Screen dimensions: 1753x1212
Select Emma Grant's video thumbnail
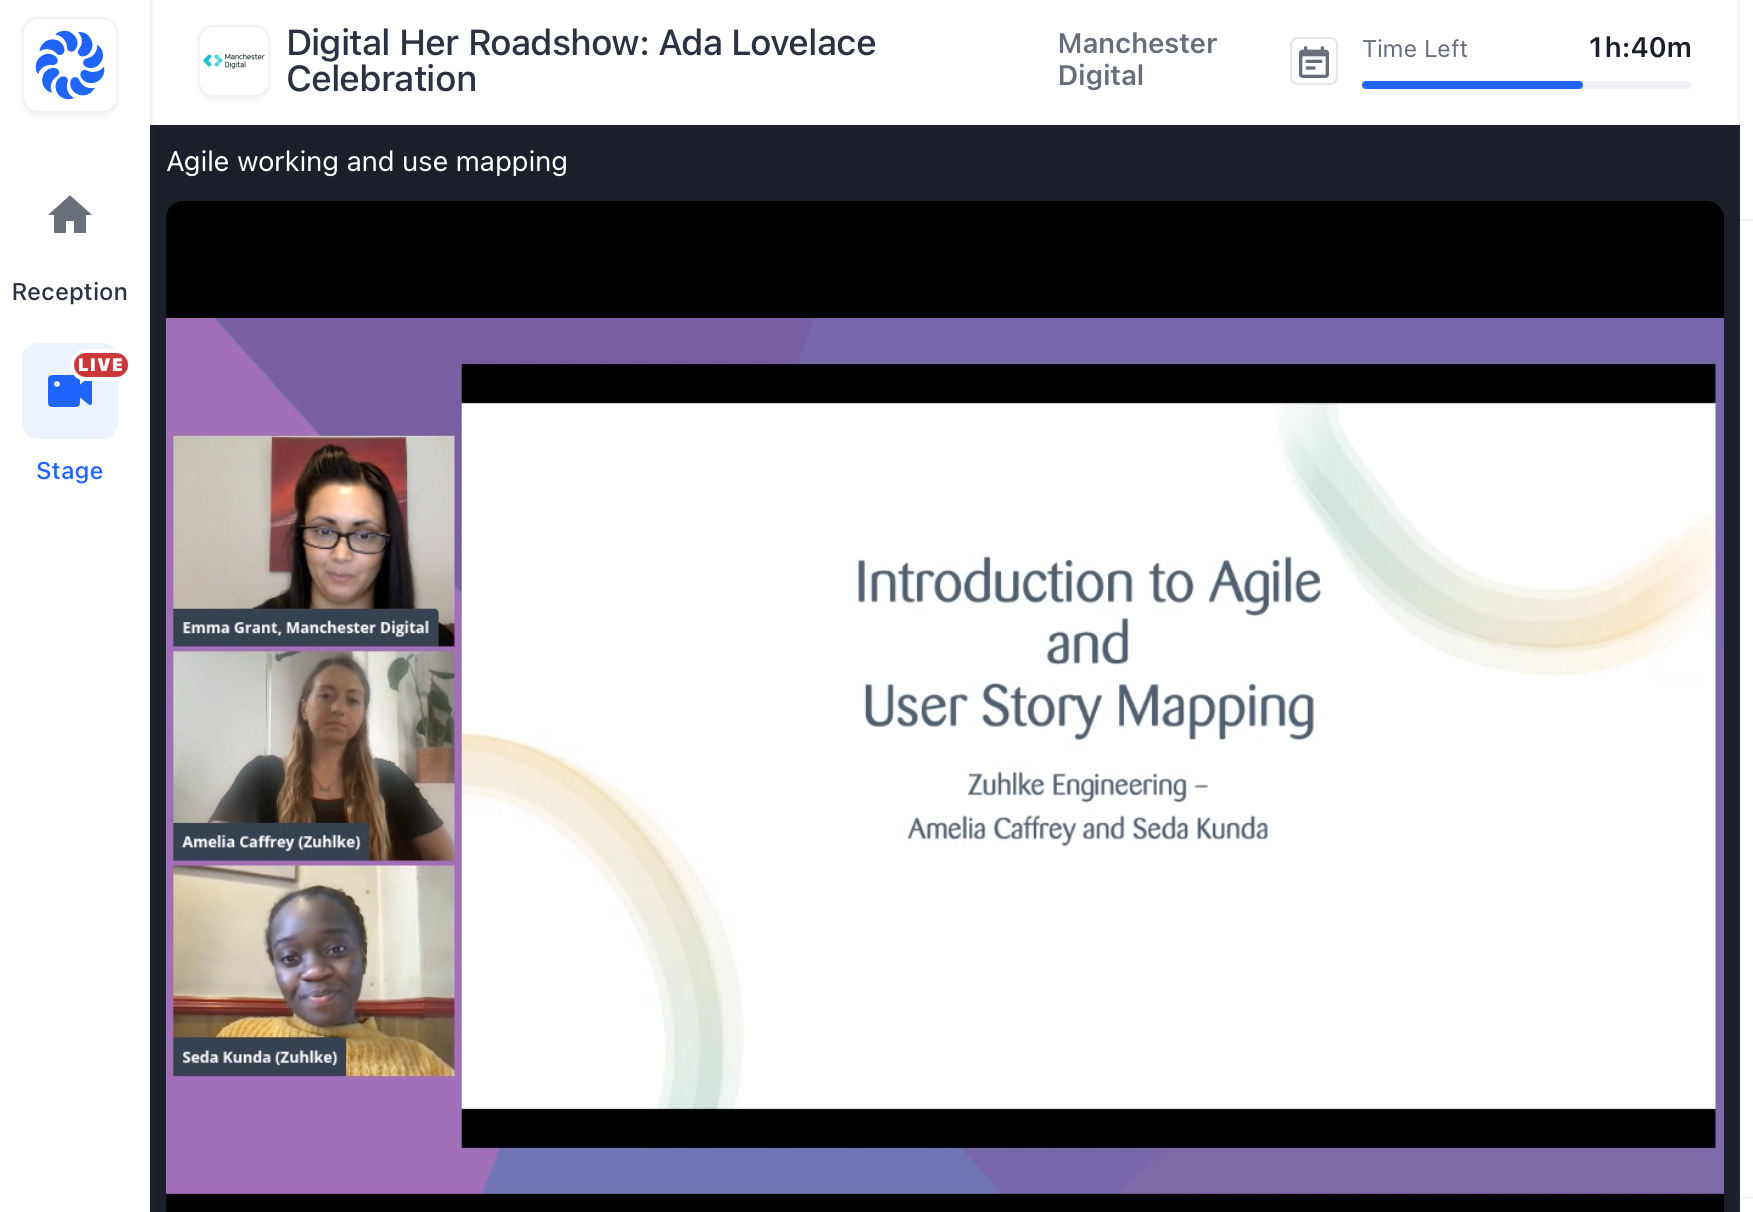click(314, 541)
